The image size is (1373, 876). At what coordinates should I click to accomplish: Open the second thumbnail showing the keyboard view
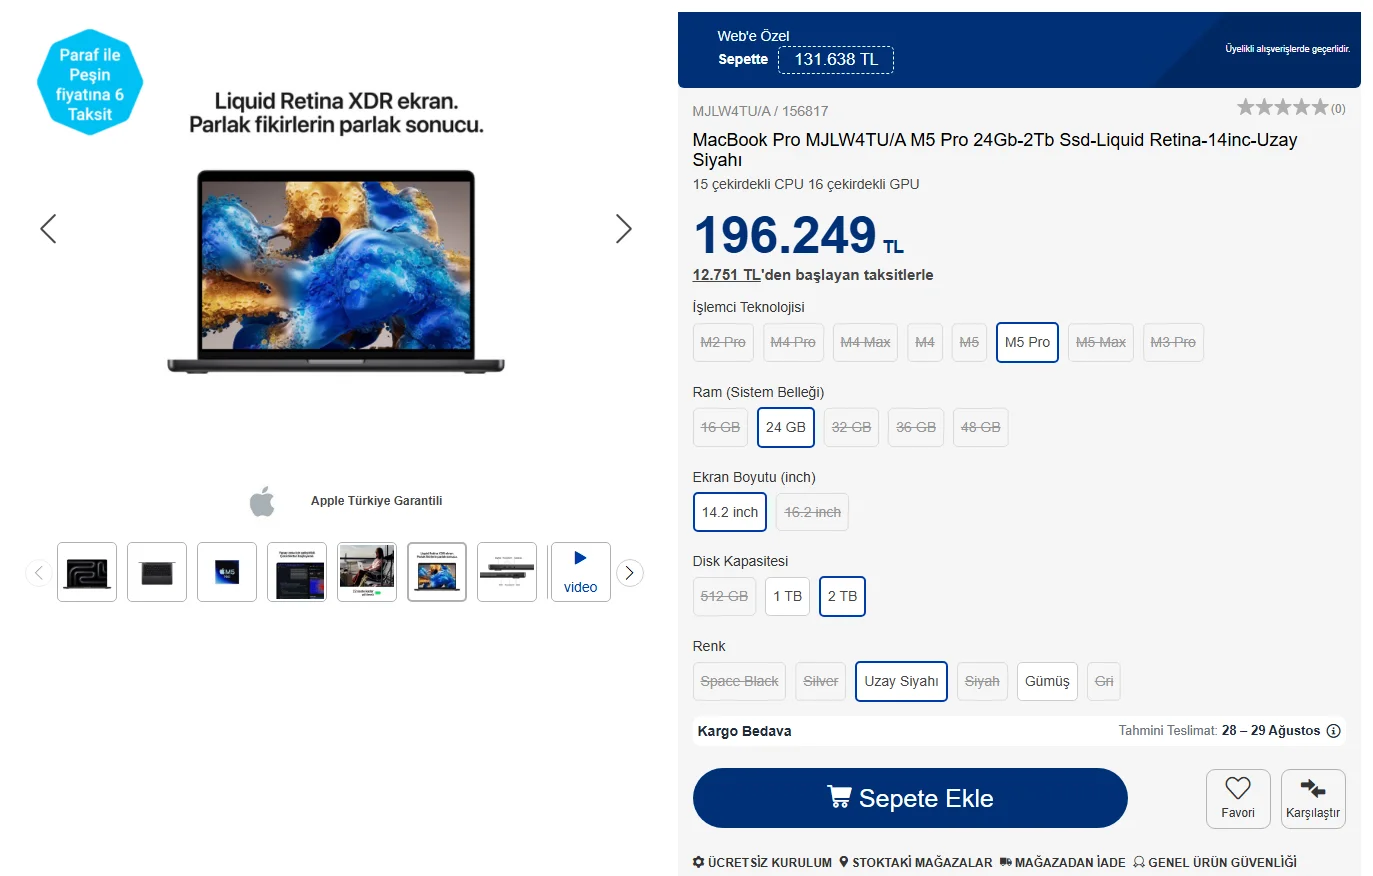tap(157, 572)
